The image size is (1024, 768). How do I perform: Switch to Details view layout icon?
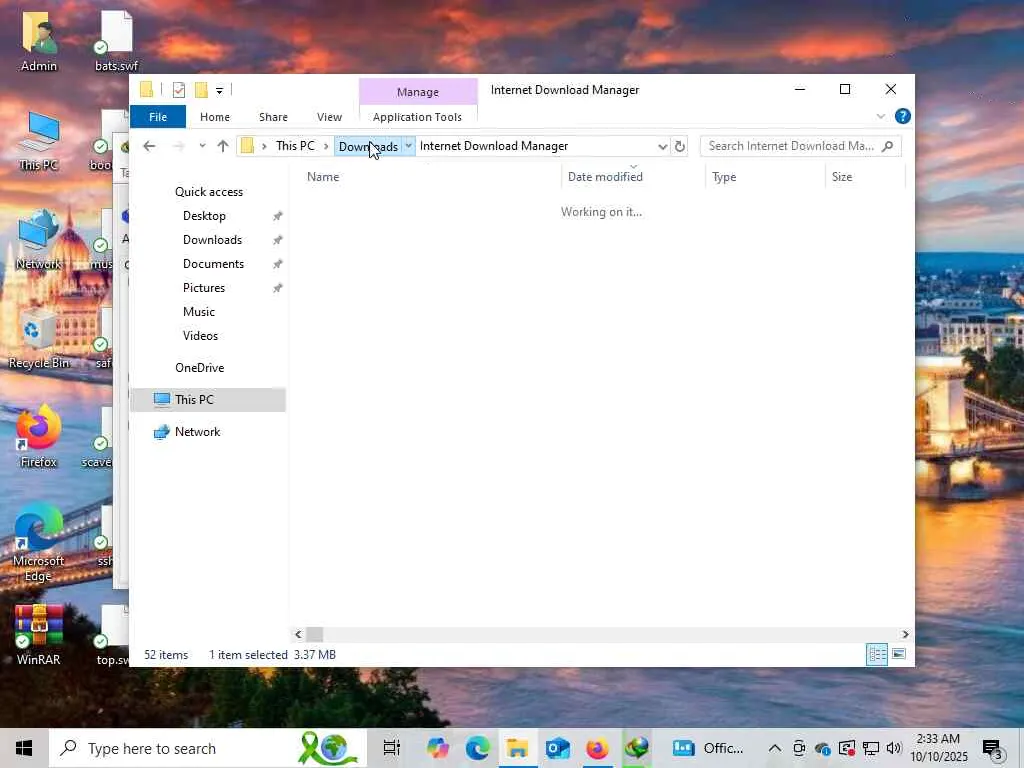click(x=876, y=654)
